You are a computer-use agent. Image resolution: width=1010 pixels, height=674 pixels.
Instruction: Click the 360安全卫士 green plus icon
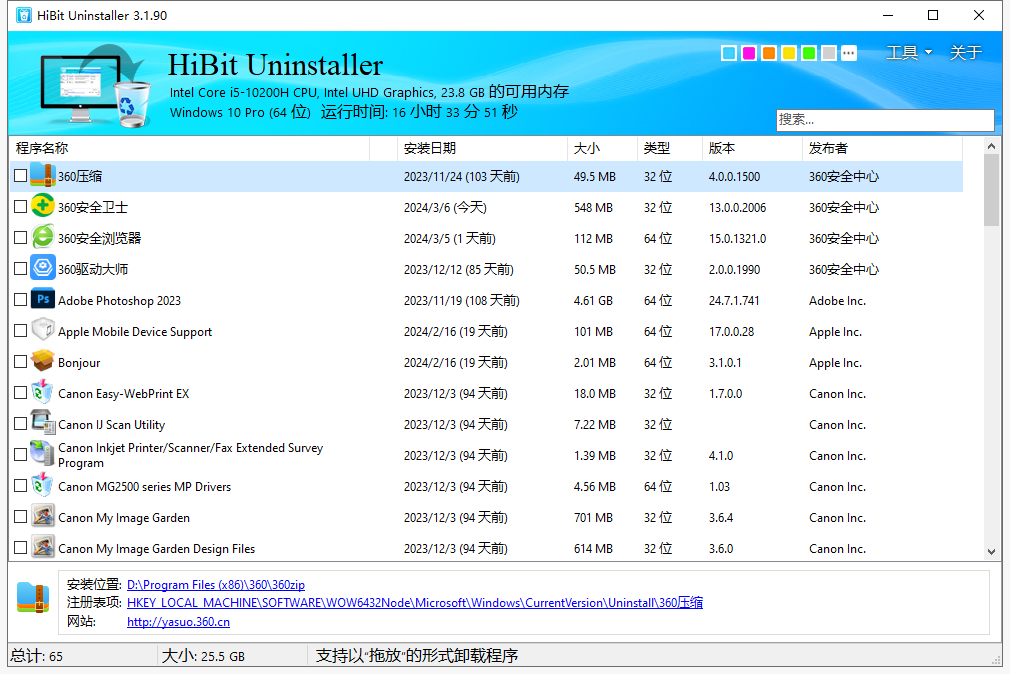[x=43, y=207]
